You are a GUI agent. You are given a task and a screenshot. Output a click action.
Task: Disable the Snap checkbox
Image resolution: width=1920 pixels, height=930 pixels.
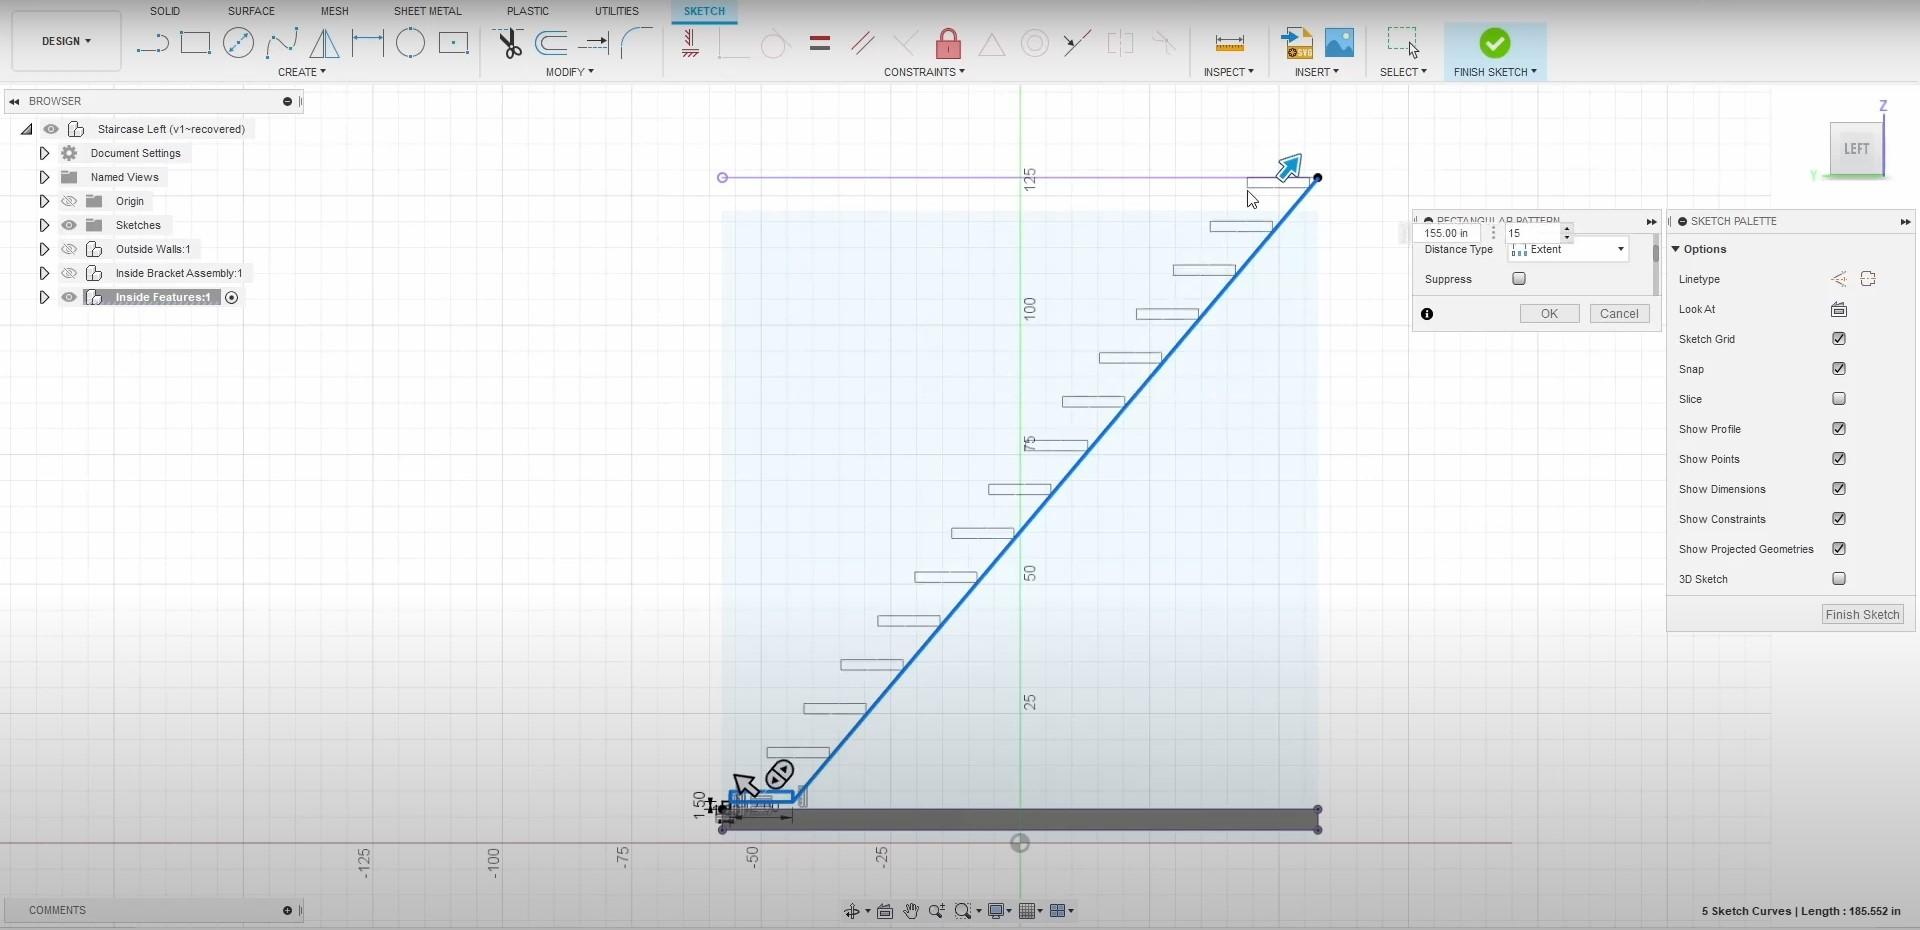pos(1839,369)
